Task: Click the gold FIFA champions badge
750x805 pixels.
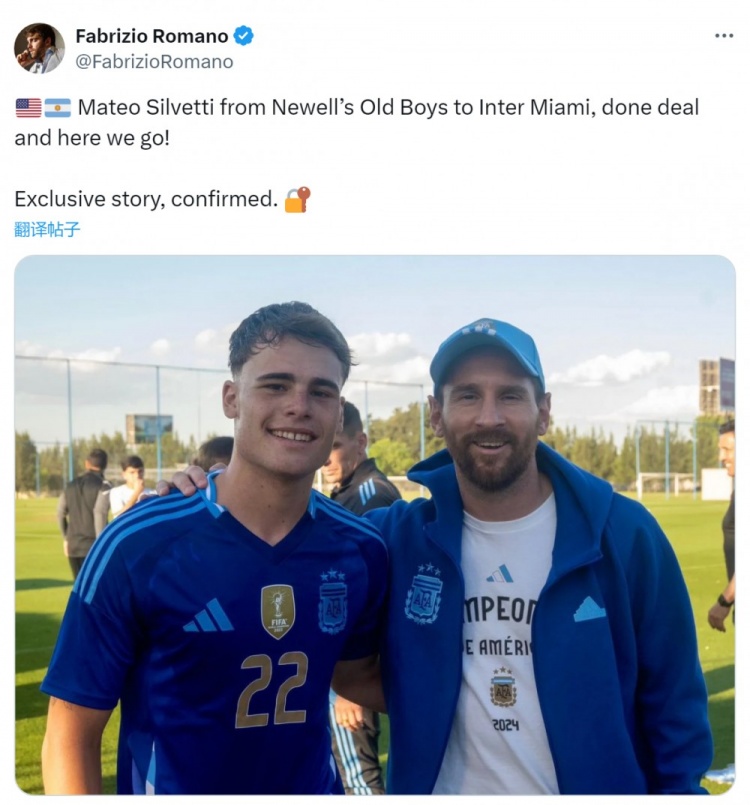Action: coord(278,610)
